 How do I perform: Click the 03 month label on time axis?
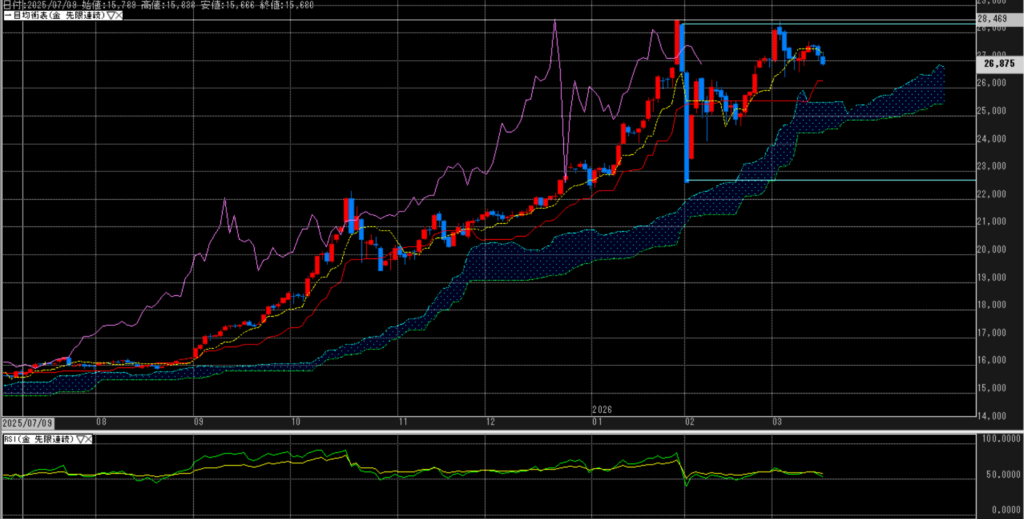click(x=776, y=422)
